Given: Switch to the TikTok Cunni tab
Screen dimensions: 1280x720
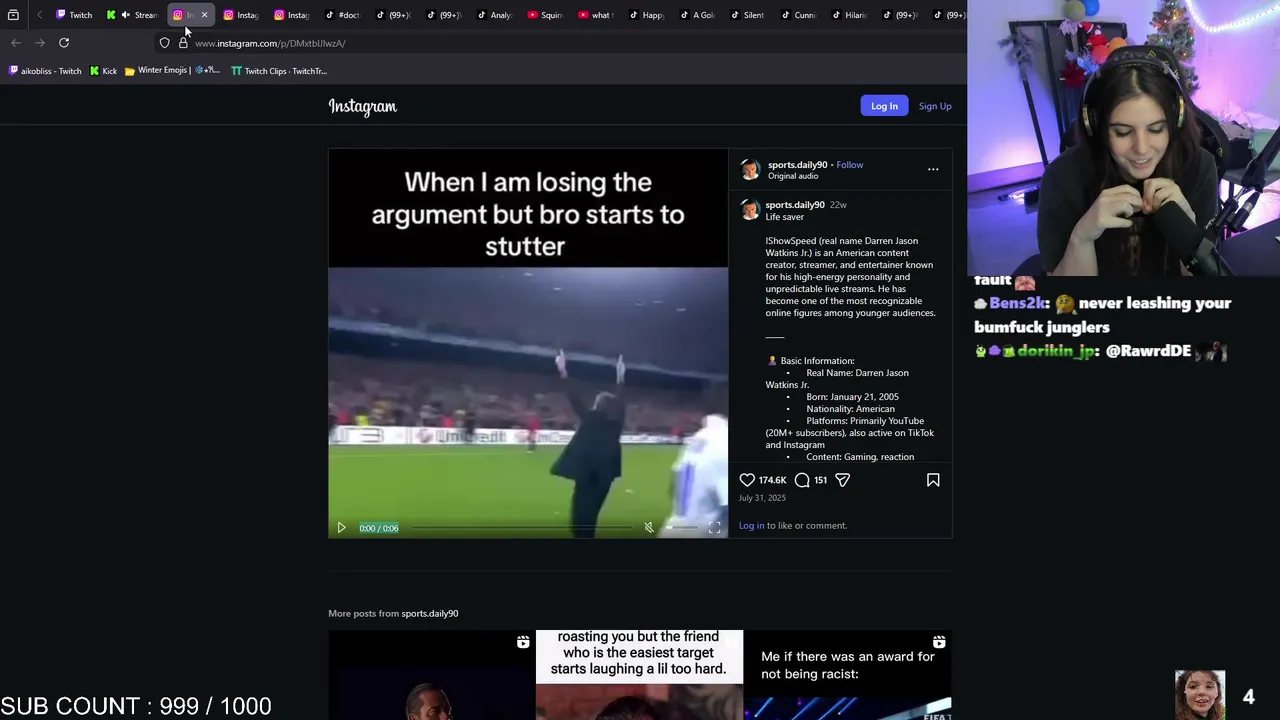Looking at the screenshot, I should (x=798, y=15).
